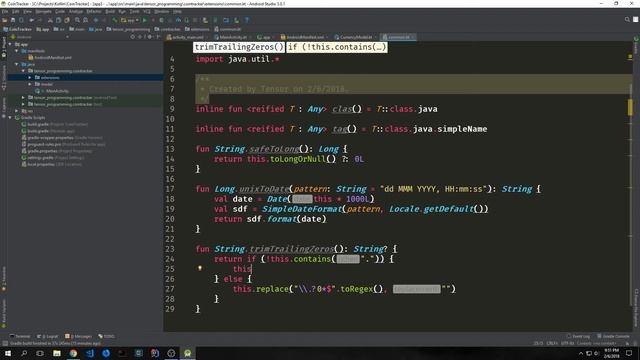
Task: Click the Save All toolbar icon
Action: point(13,20)
